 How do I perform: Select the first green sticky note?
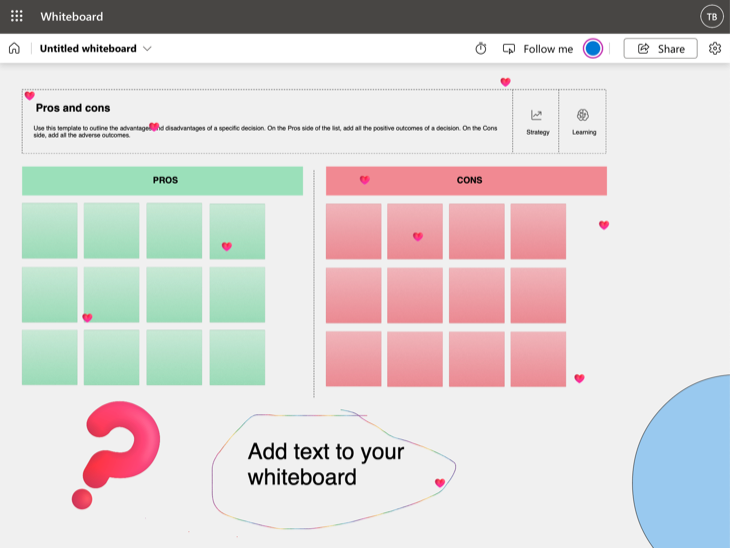point(50,231)
